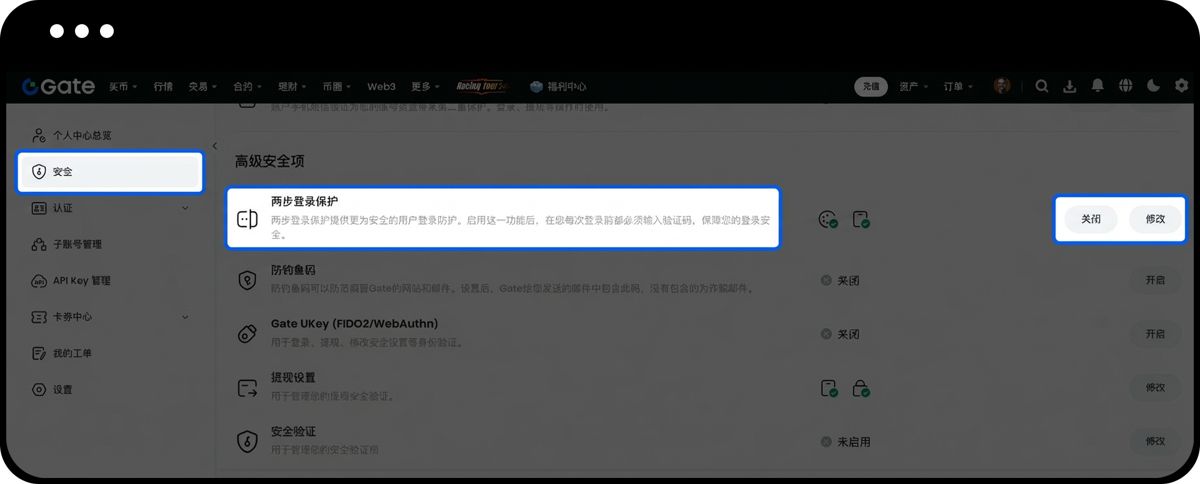This screenshot has width=1200, height=484.
Task: Click the 未启用 status in 安全验证 row
Action: point(853,441)
